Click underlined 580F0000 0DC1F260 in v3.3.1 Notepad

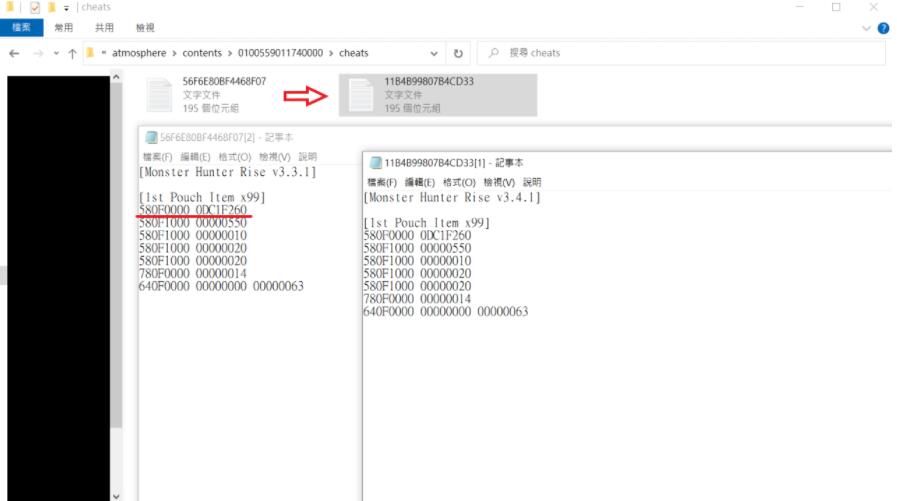193,210
